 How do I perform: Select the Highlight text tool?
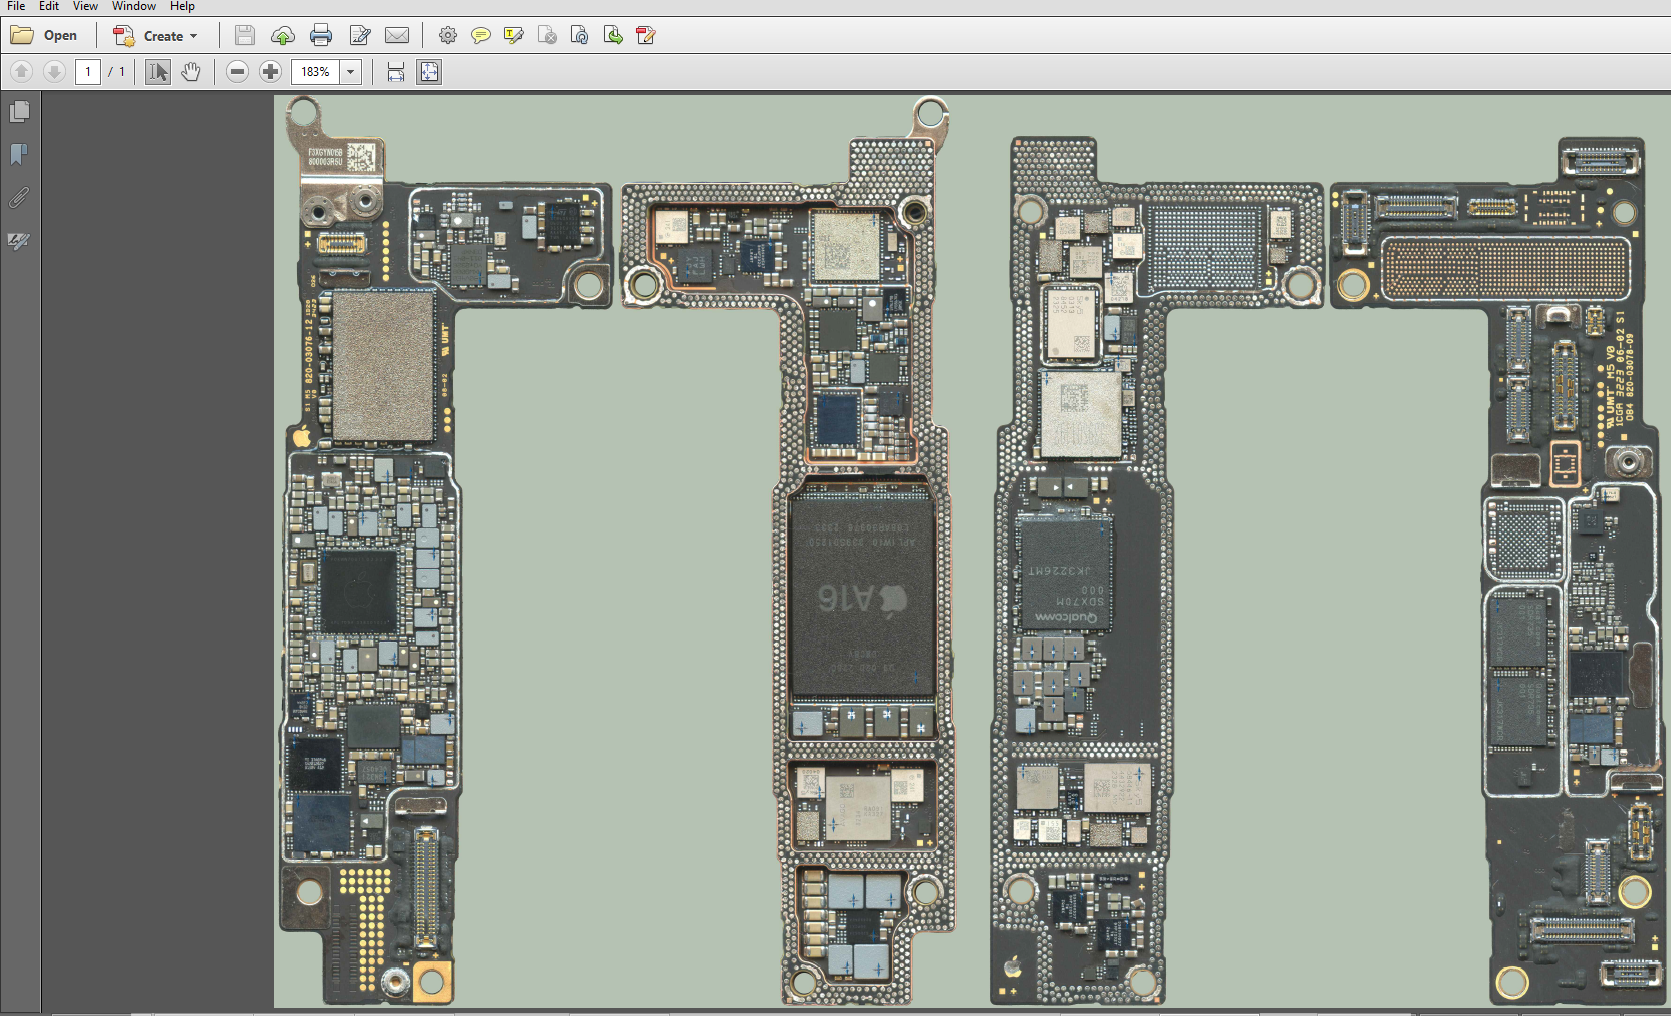click(x=514, y=36)
